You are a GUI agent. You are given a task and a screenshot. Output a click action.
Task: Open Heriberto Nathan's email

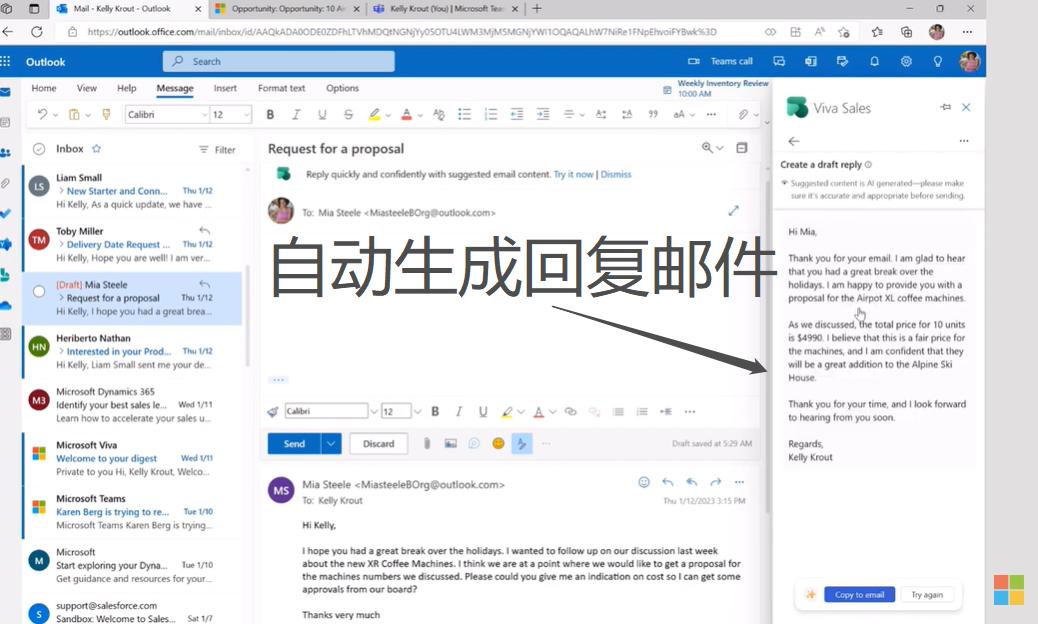[x=134, y=351]
